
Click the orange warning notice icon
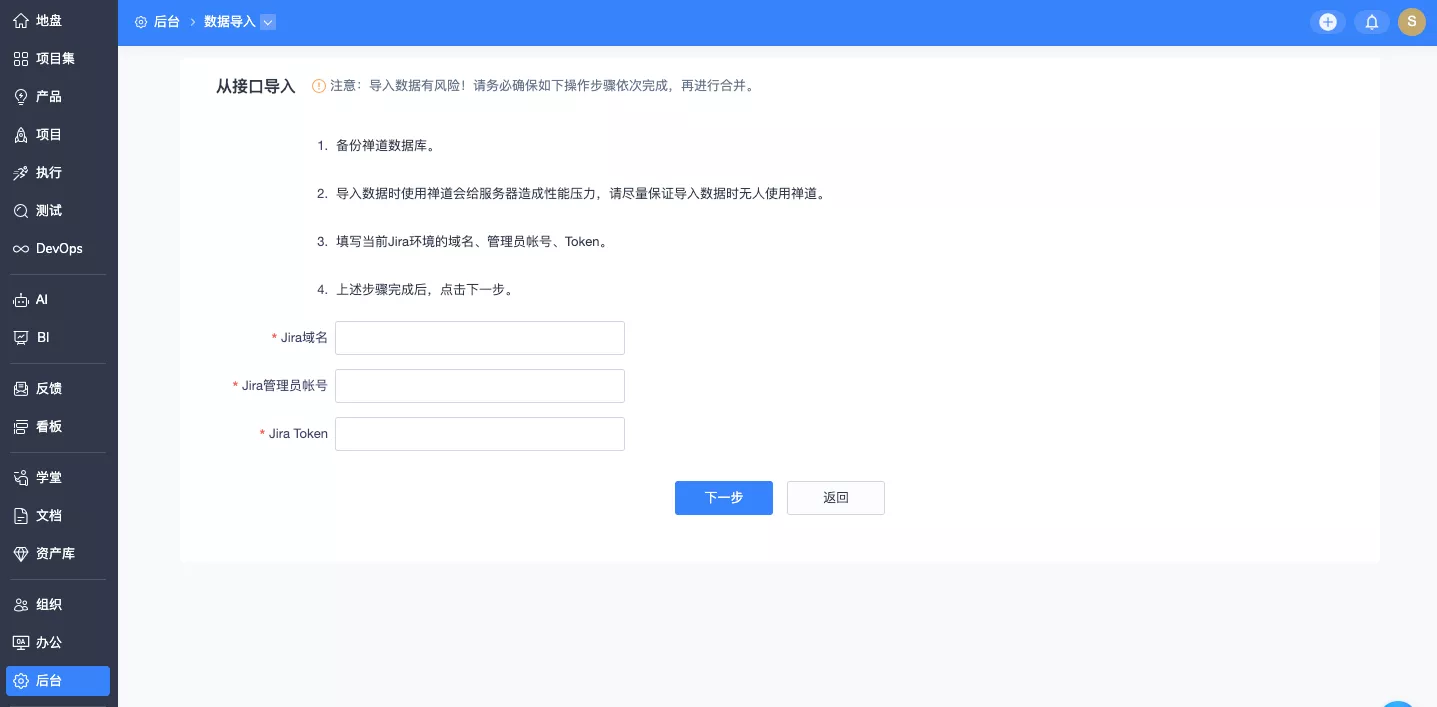(x=319, y=86)
